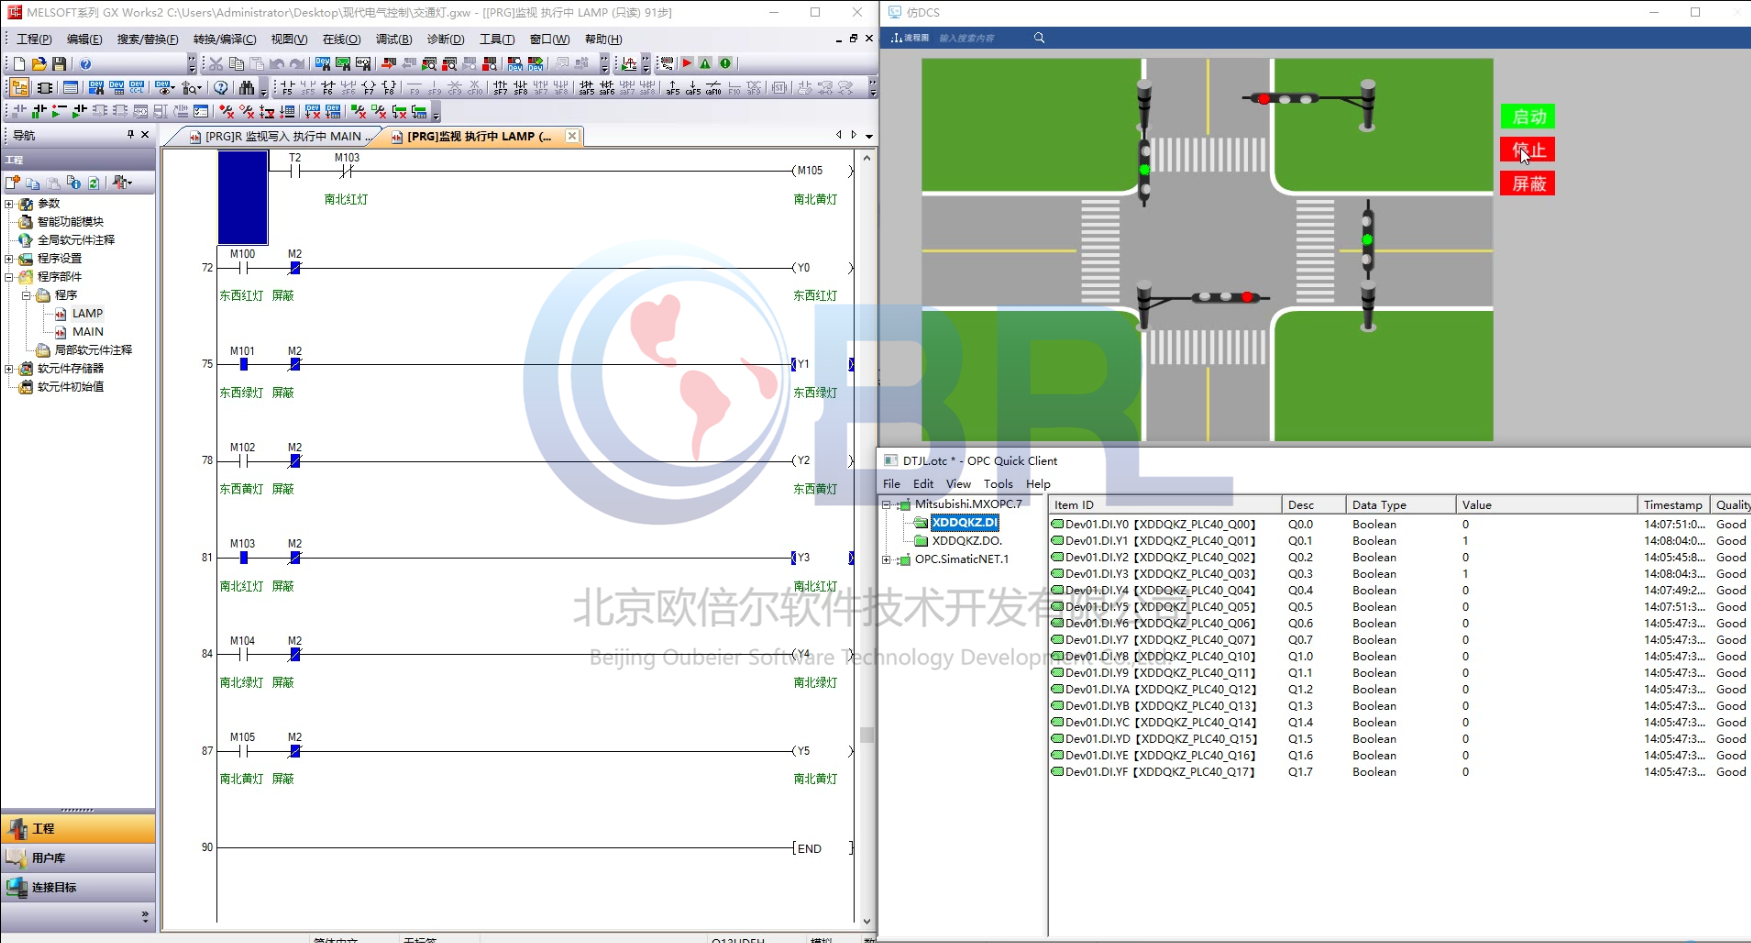The width and height of the screenshot is (1751, 943).
Task: Select MAIN program in project tree
Action: coord(87,332)
